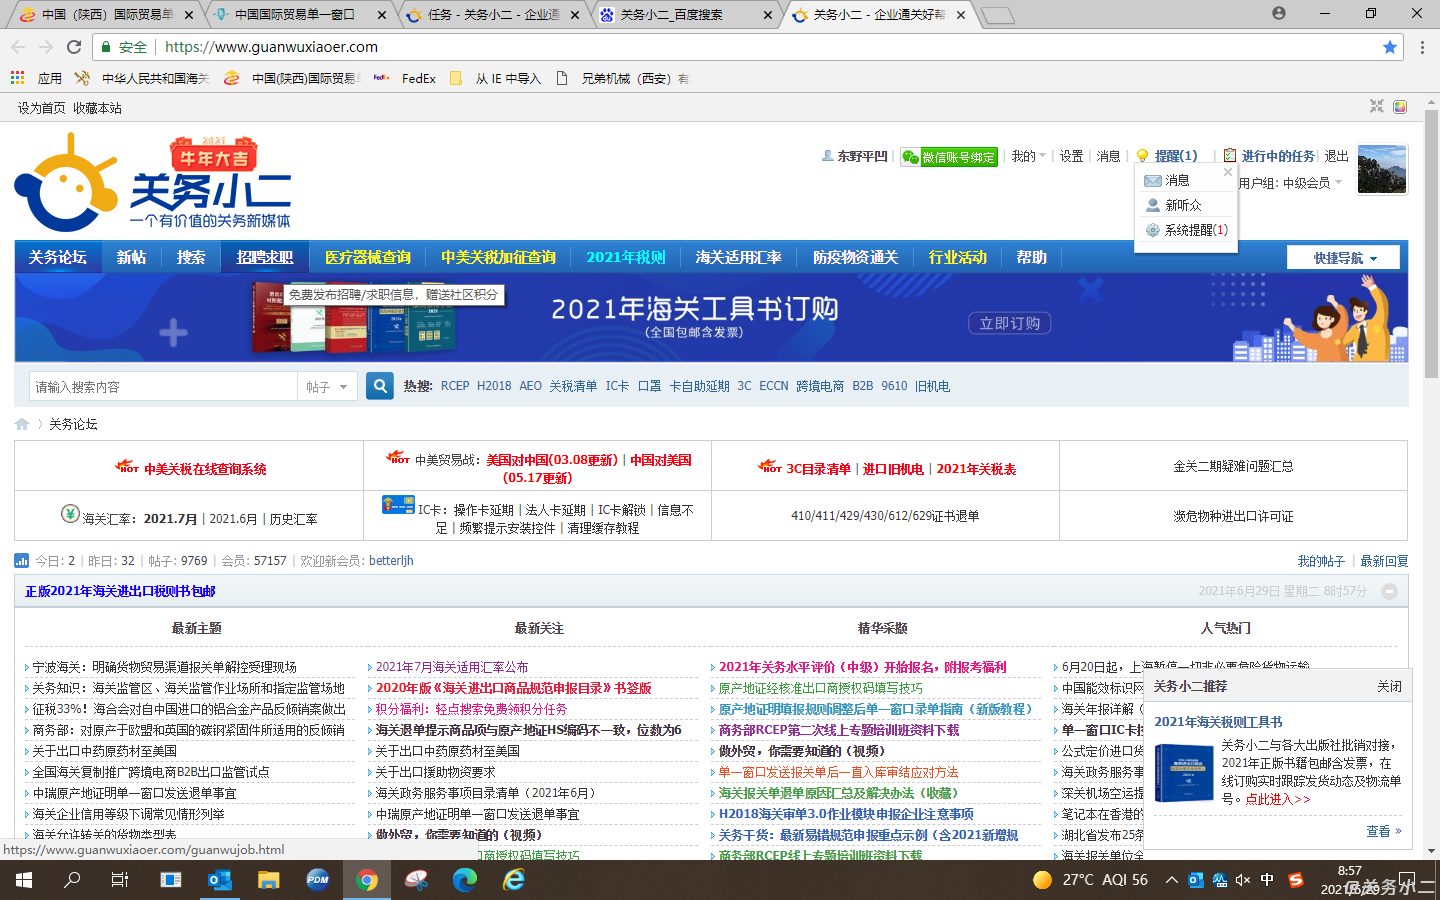1440x900 pixels.
Task: Click the 点此进入>> link
Action: (x=1277, y=799)
